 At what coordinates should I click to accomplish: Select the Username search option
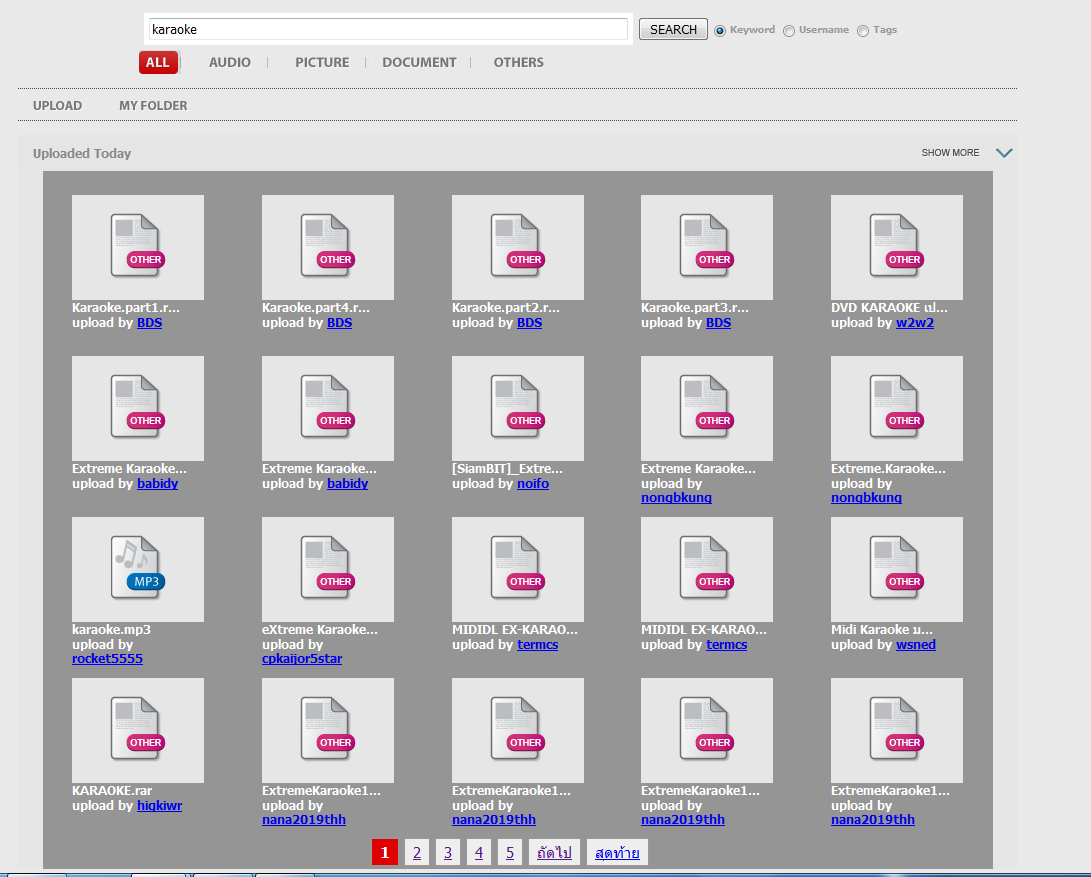pyautogui.click(x=789, y=30)
